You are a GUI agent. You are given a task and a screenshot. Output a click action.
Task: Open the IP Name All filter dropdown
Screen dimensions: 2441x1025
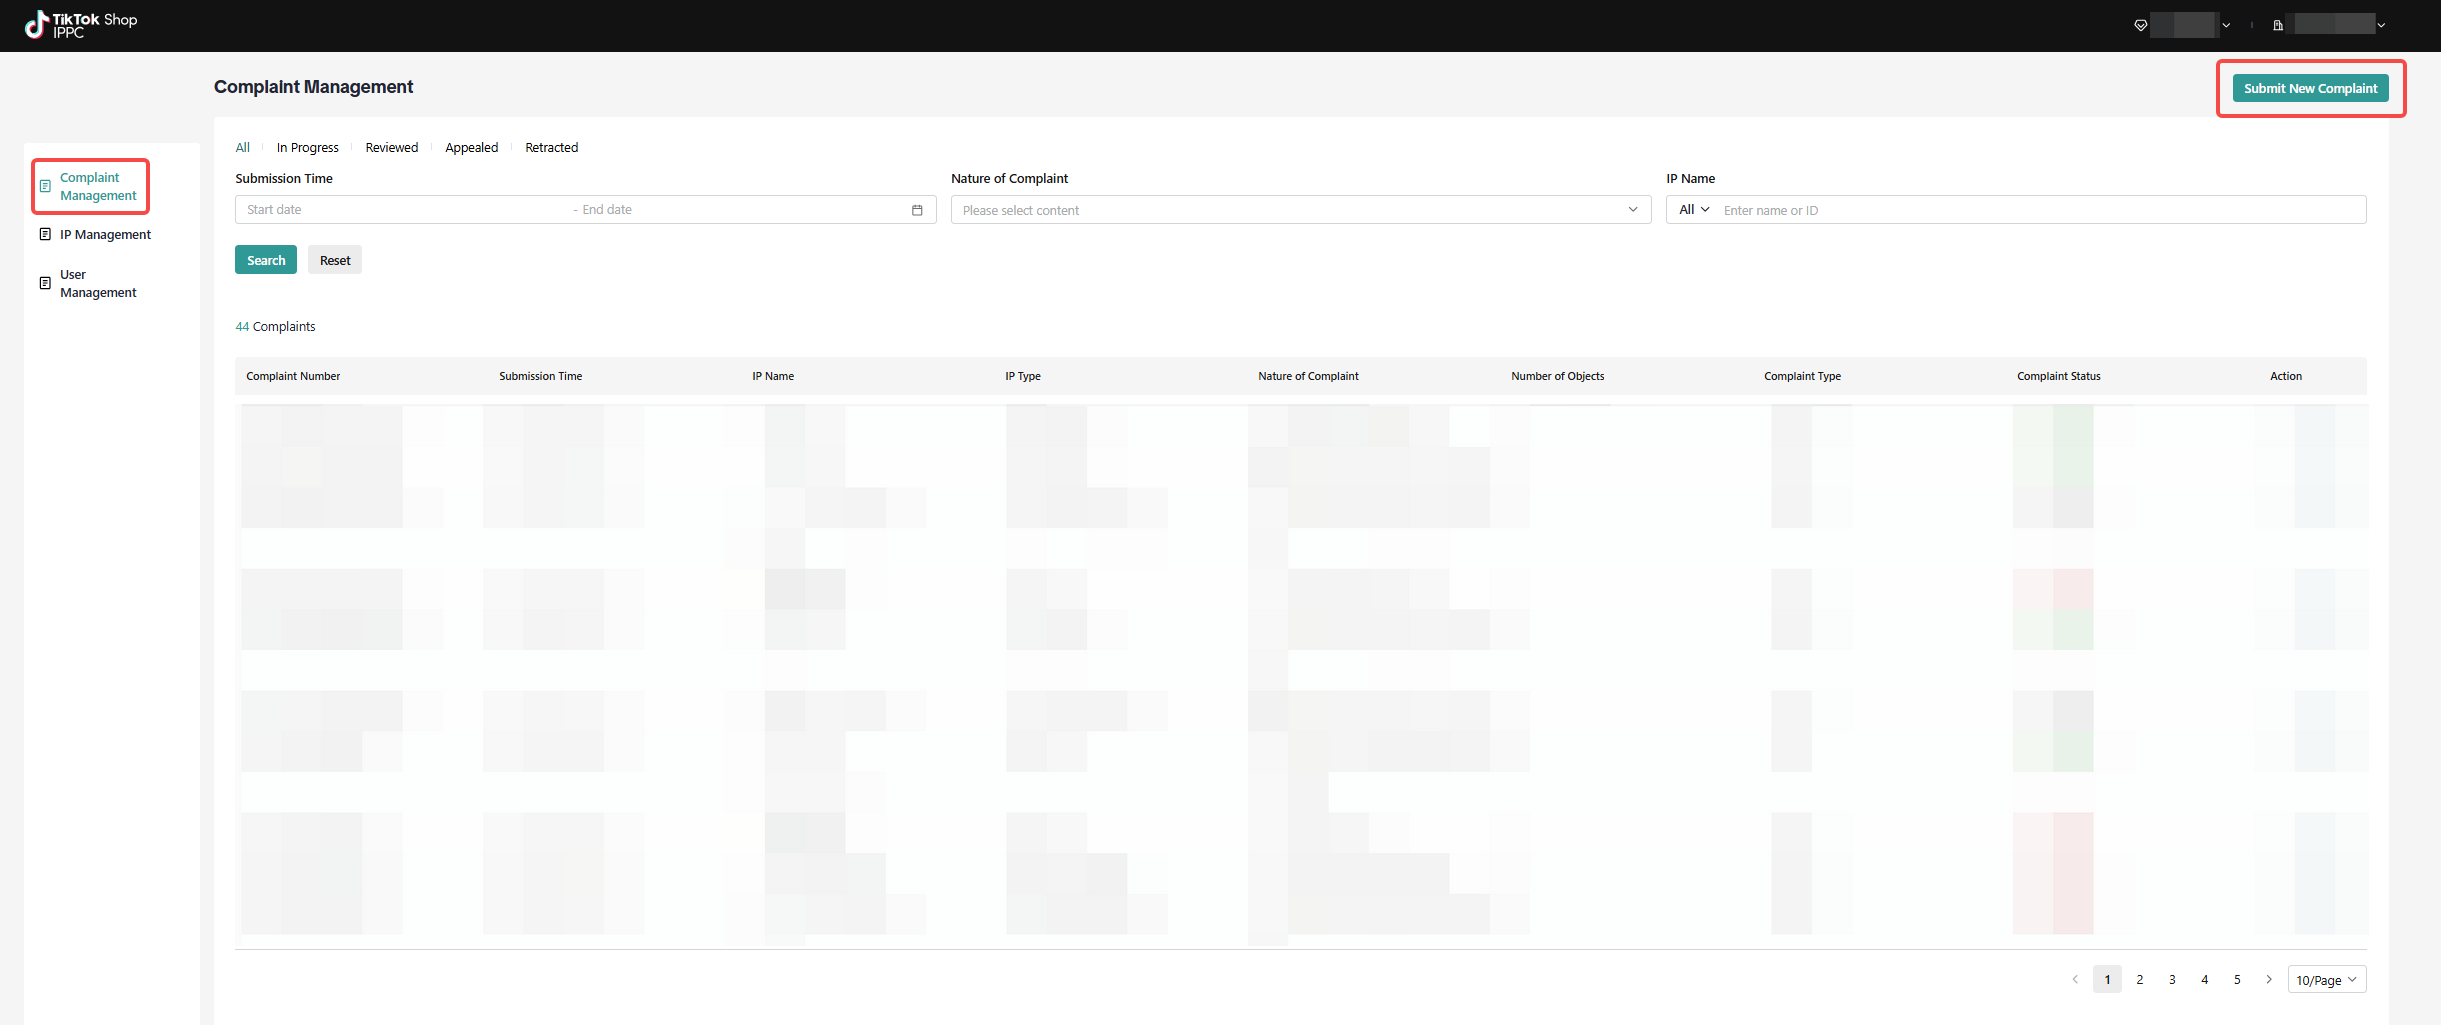click(x=1694, y=210)
